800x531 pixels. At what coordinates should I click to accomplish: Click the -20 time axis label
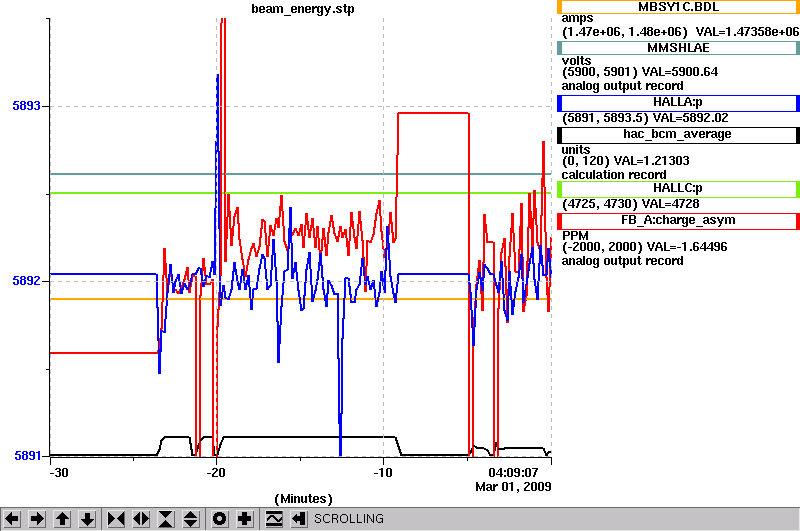pyautogui.click(x=216, y=473)
